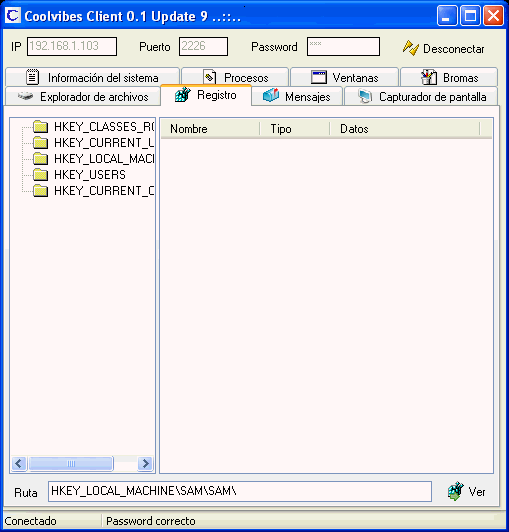Click the drive icon on Explorador de archivos tab
This screenshot has height=532, width=509.
(x=25, y=96)
